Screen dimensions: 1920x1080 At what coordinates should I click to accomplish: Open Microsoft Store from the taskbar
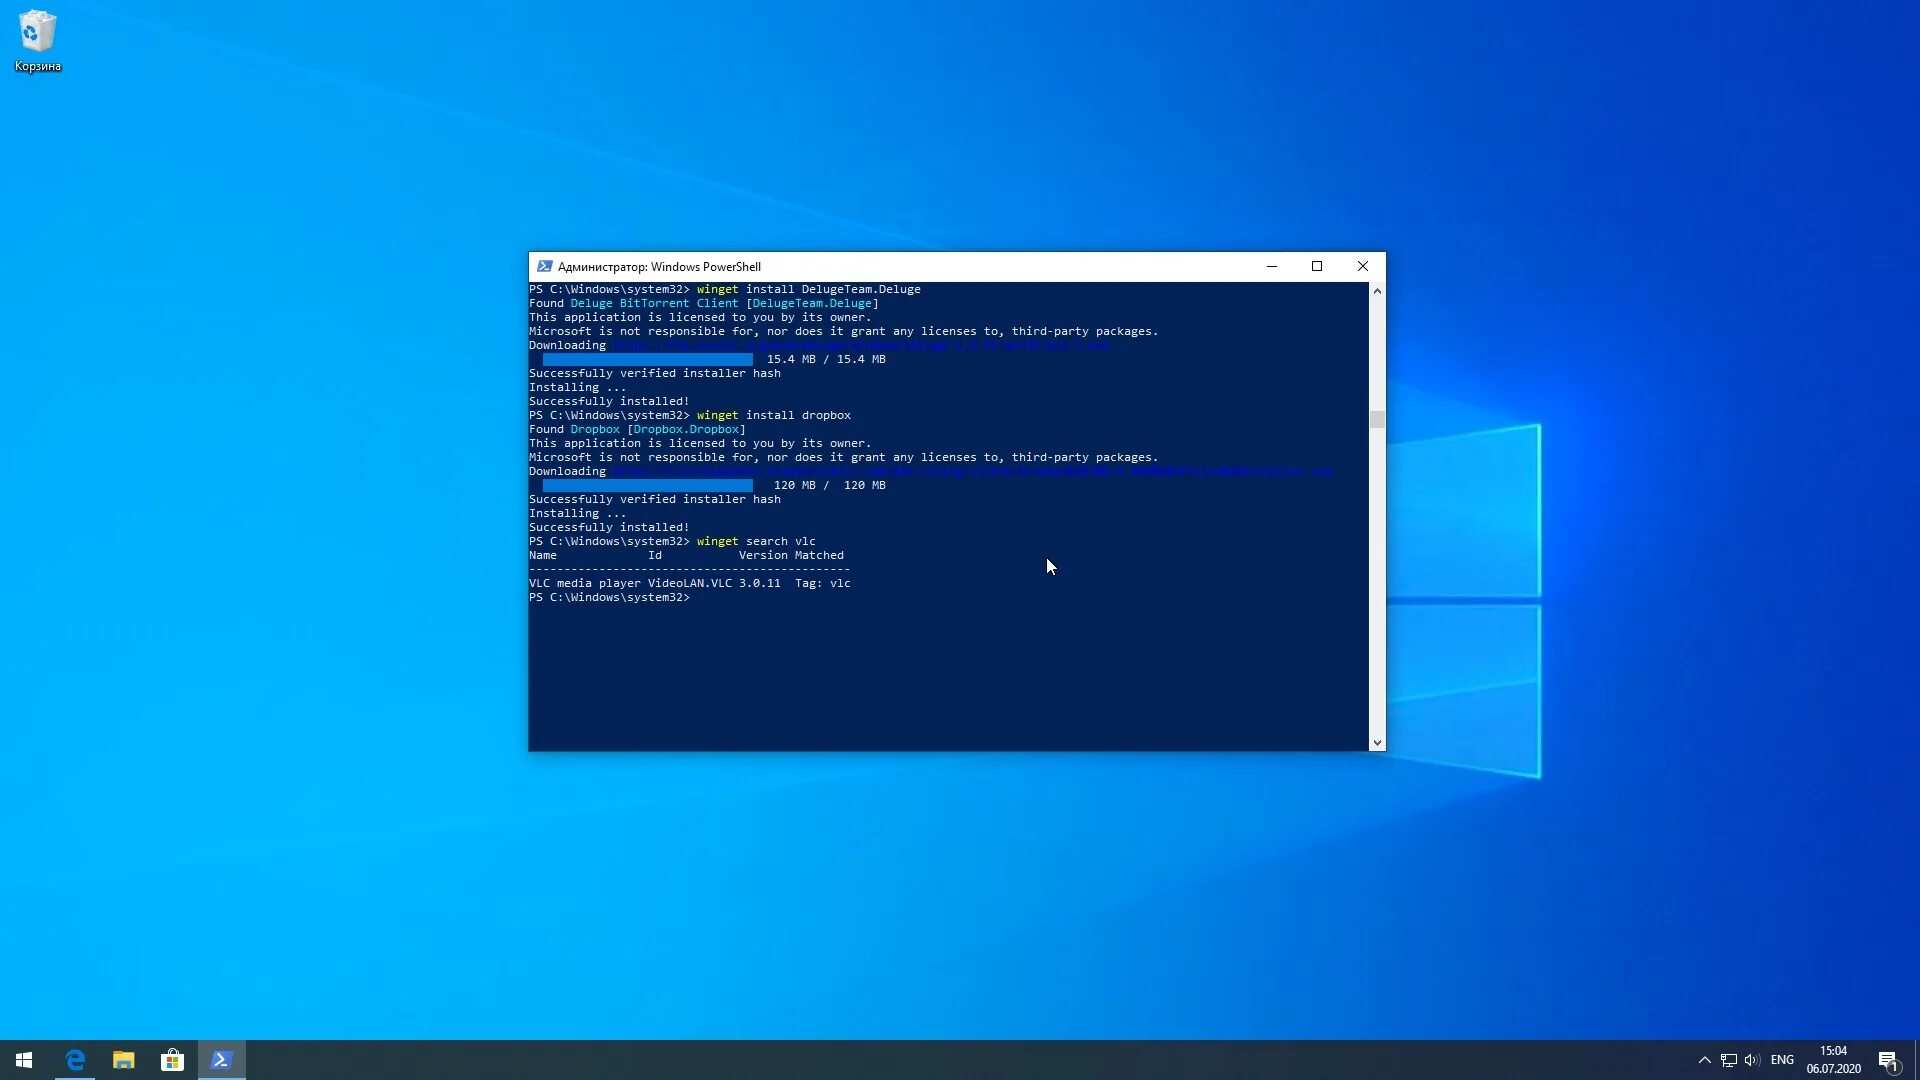tap(172, 1060)
